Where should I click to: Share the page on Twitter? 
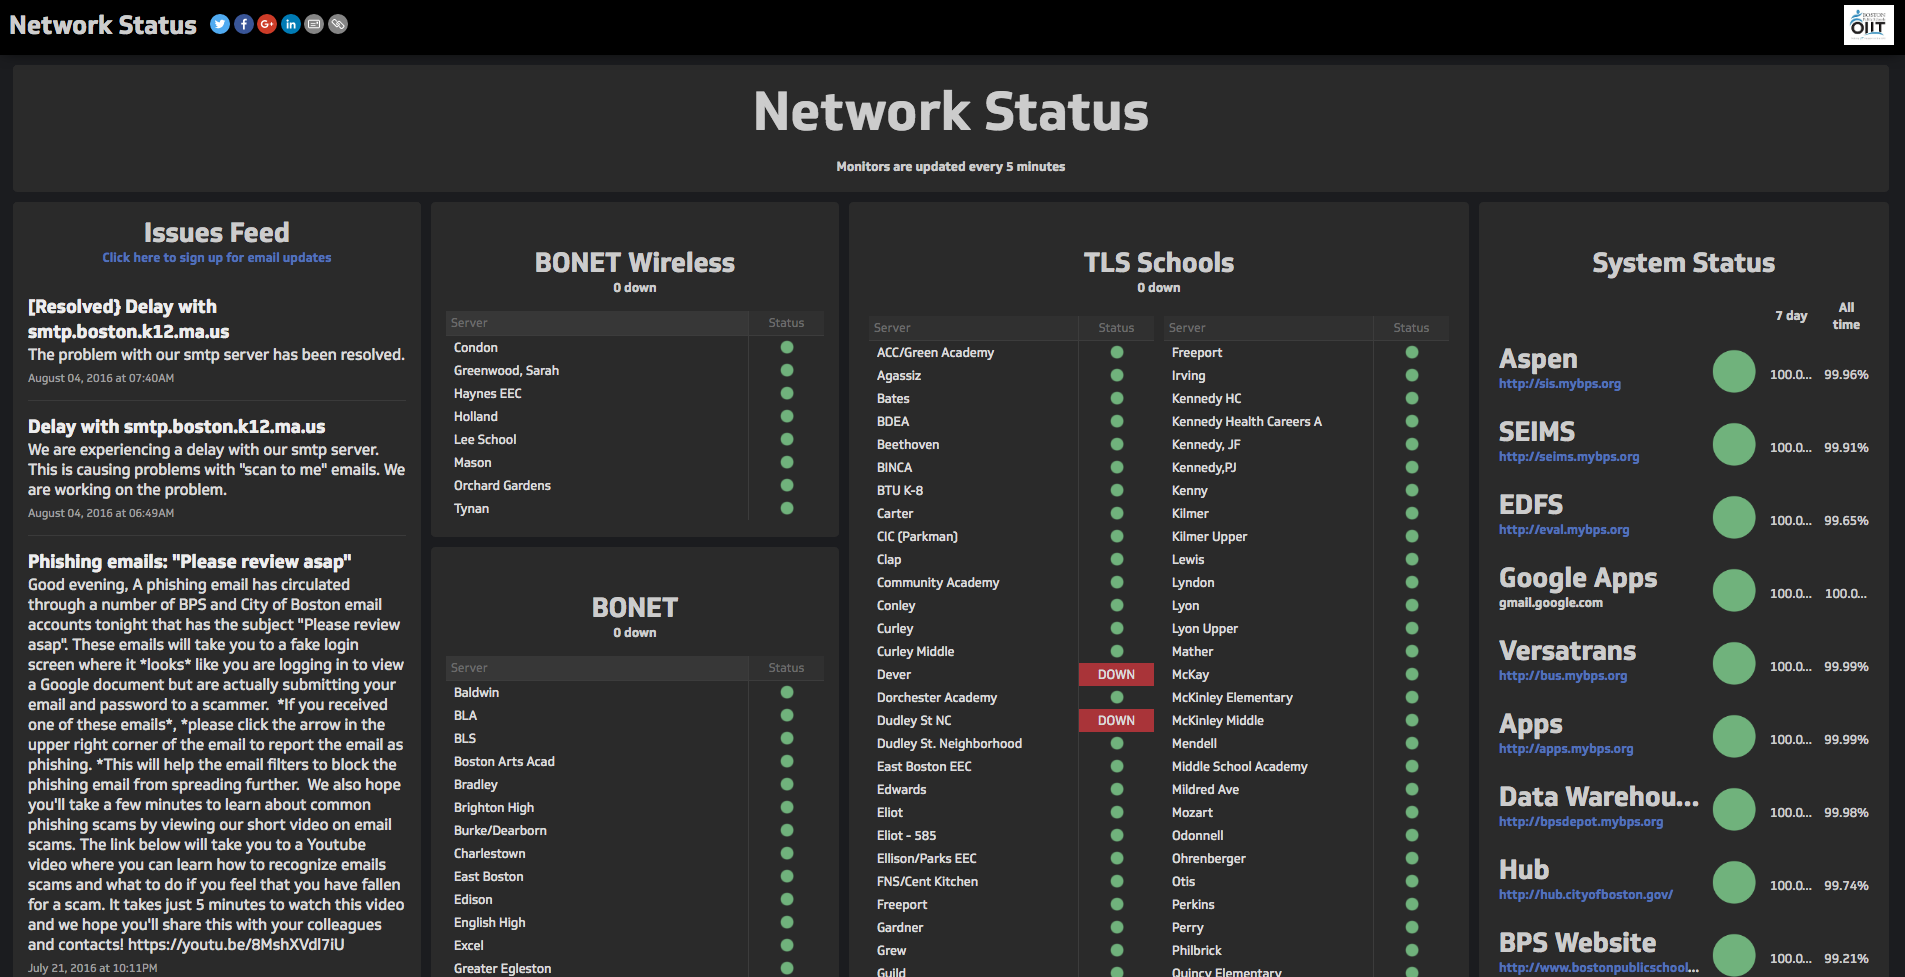[219, 24]
